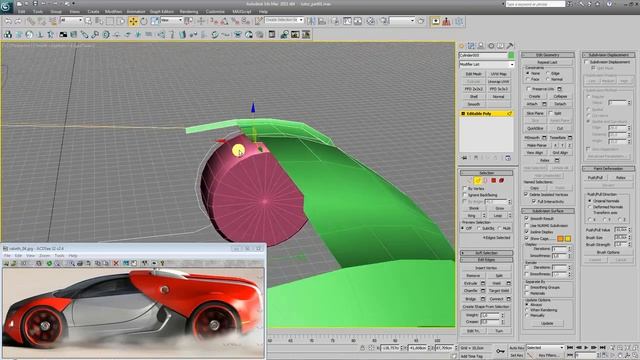
Task: Collapse the Edit Edges rollout
Action: [x=487, y=260]
